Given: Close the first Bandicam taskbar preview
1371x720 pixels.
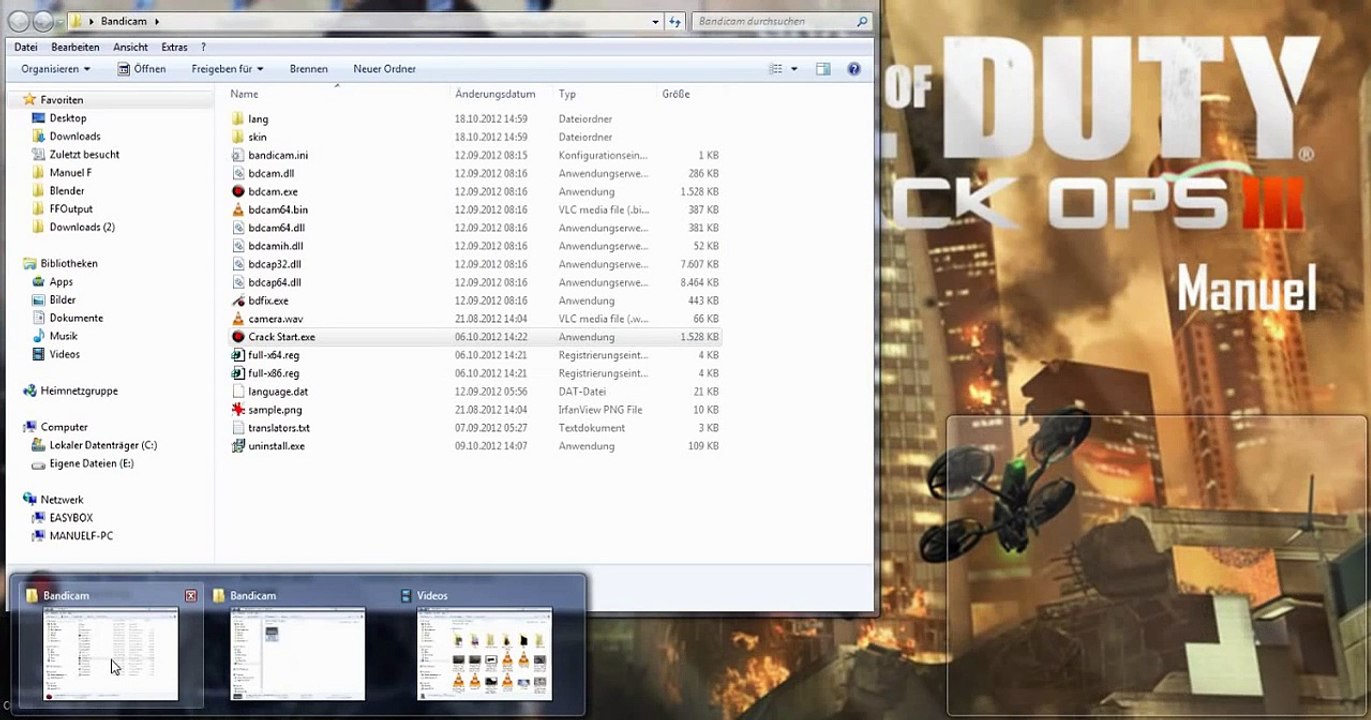Looking at the screenshot, I should (x=191, y=596).
